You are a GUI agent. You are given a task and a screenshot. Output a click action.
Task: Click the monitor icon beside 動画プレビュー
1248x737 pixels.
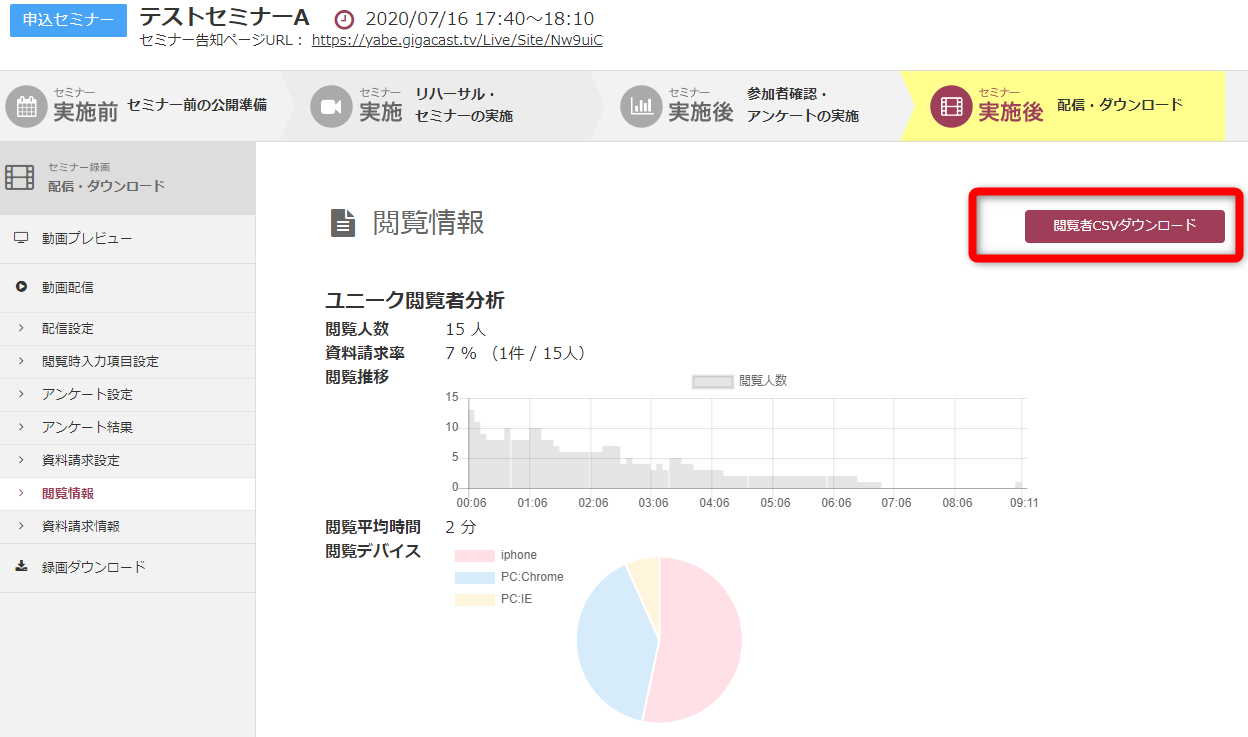click(x=21, y=238)
